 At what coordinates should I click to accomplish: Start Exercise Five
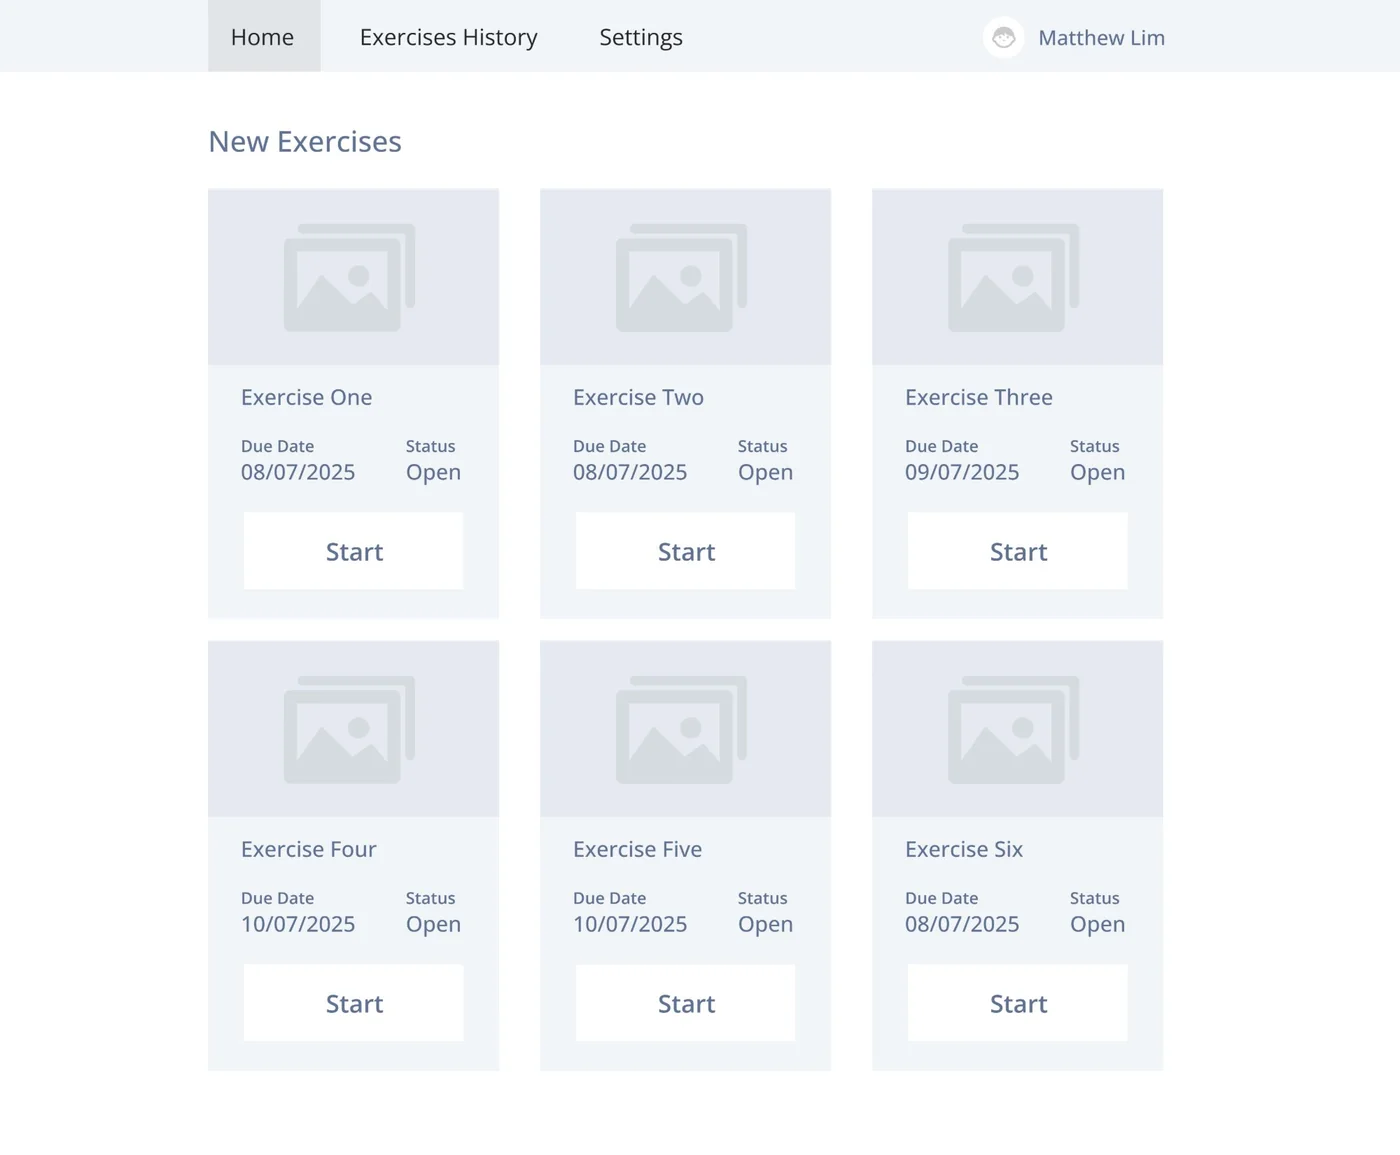point(686,1003)
